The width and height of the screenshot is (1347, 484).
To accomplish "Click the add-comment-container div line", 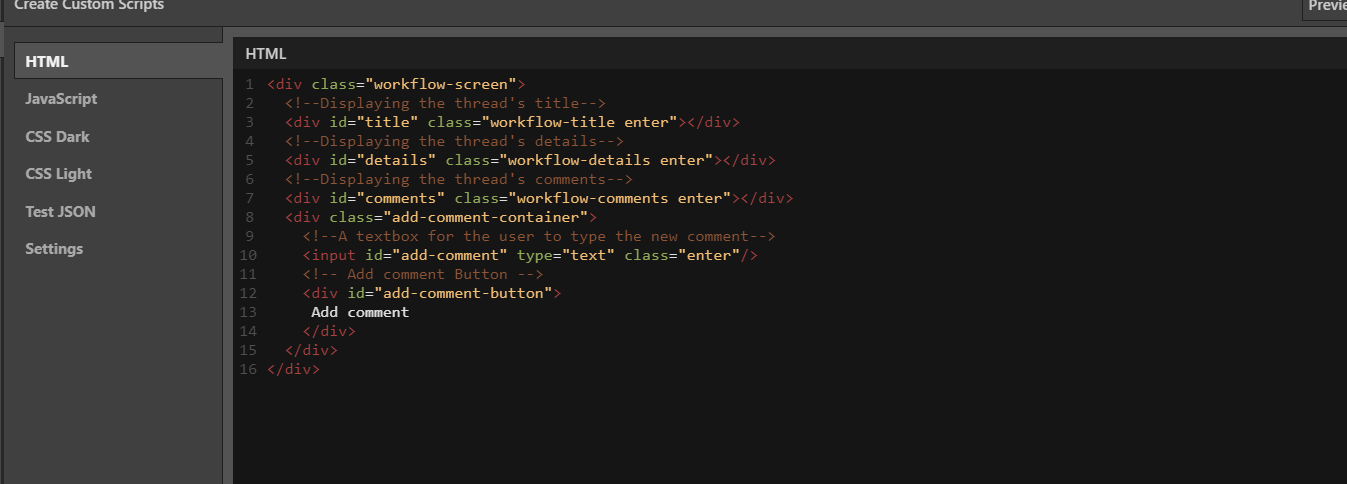I will [440, 217].
